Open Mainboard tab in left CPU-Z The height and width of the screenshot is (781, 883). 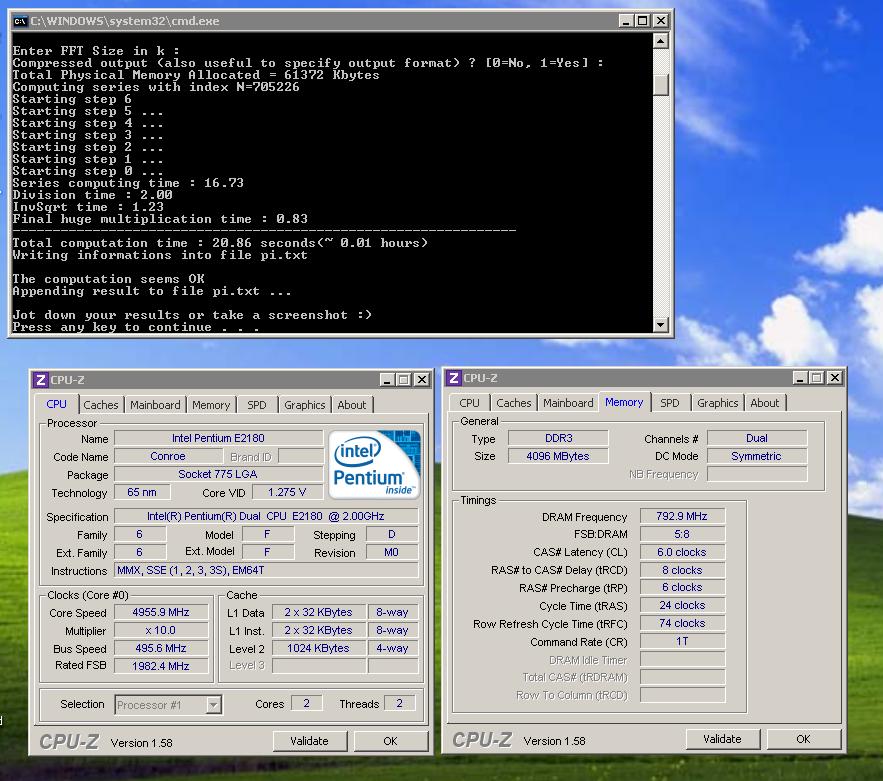(155, 405)
